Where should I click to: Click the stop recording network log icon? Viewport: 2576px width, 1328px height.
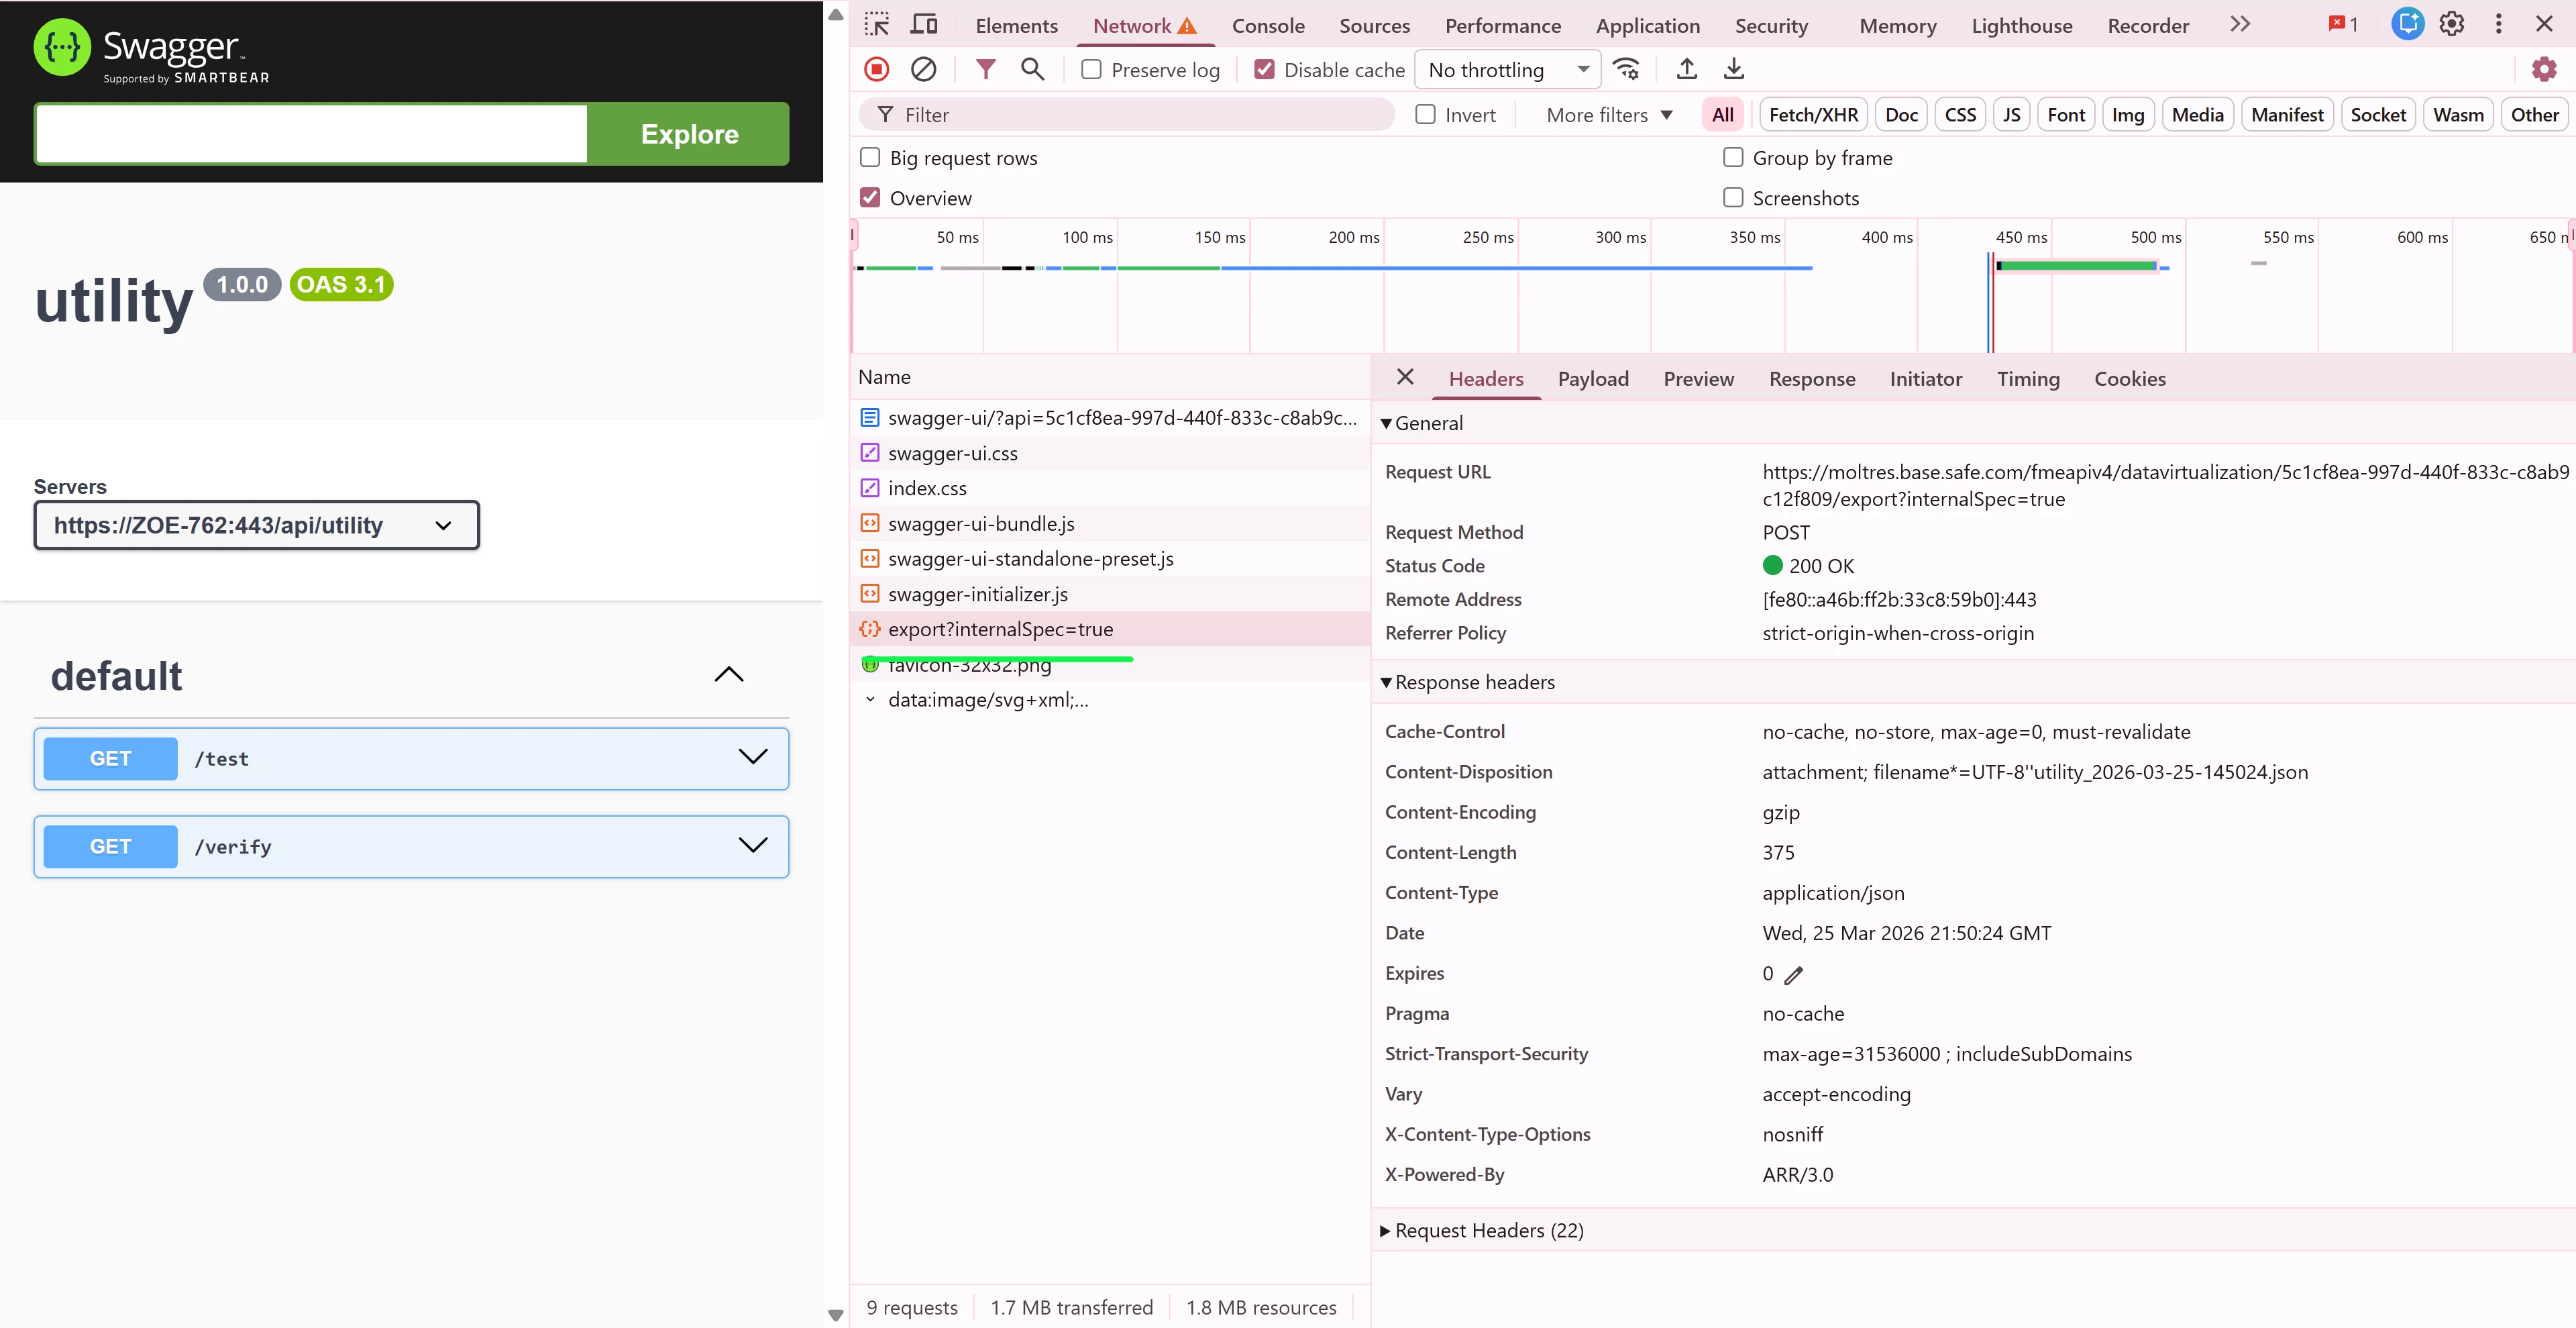point(877,69)
